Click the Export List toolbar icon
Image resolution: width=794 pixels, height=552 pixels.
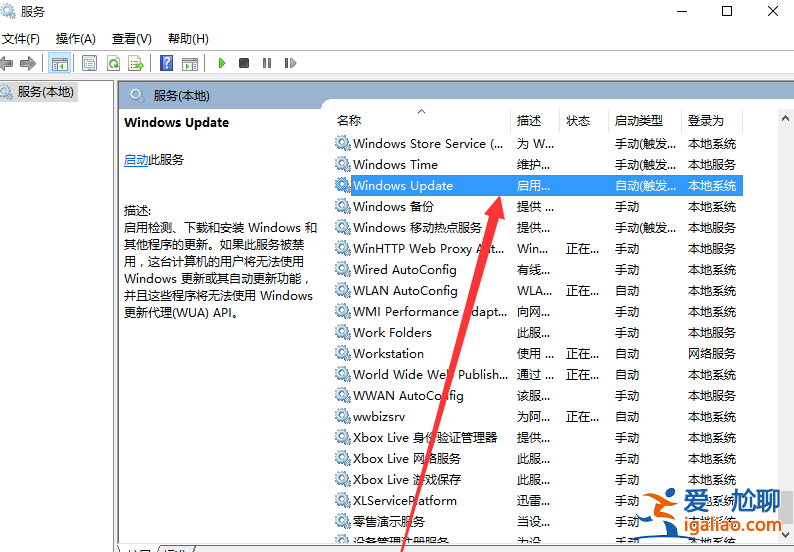136,63
